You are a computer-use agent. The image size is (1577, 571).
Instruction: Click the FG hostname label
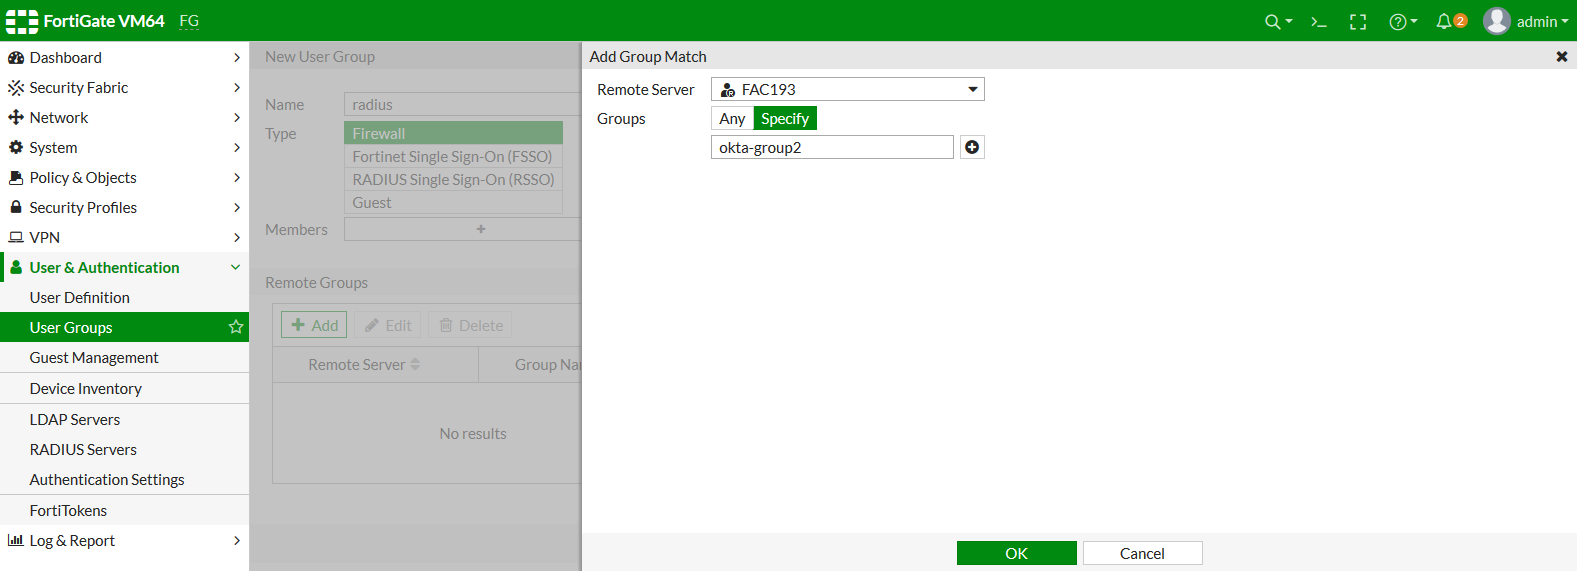click(189, 21)
